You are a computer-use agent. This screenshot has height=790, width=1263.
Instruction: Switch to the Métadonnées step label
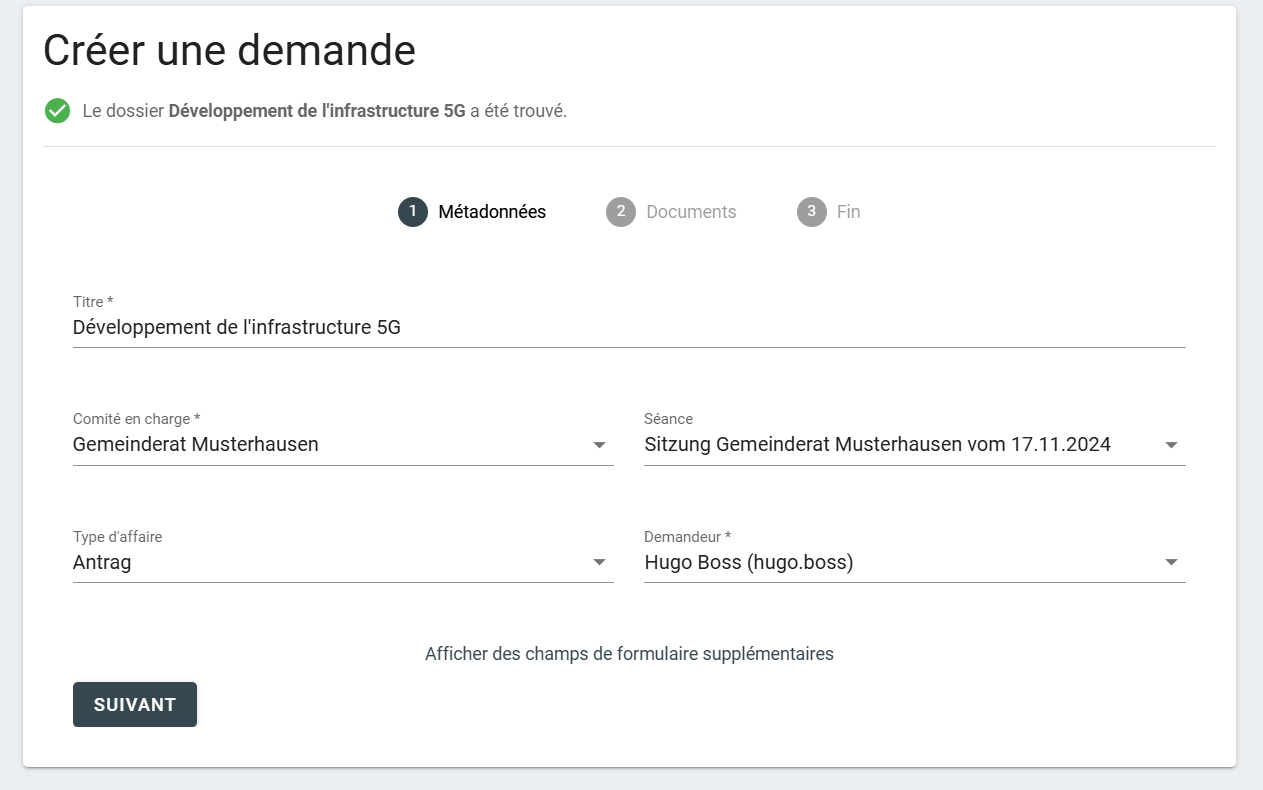pyautogui.click(x=492, y=212)
